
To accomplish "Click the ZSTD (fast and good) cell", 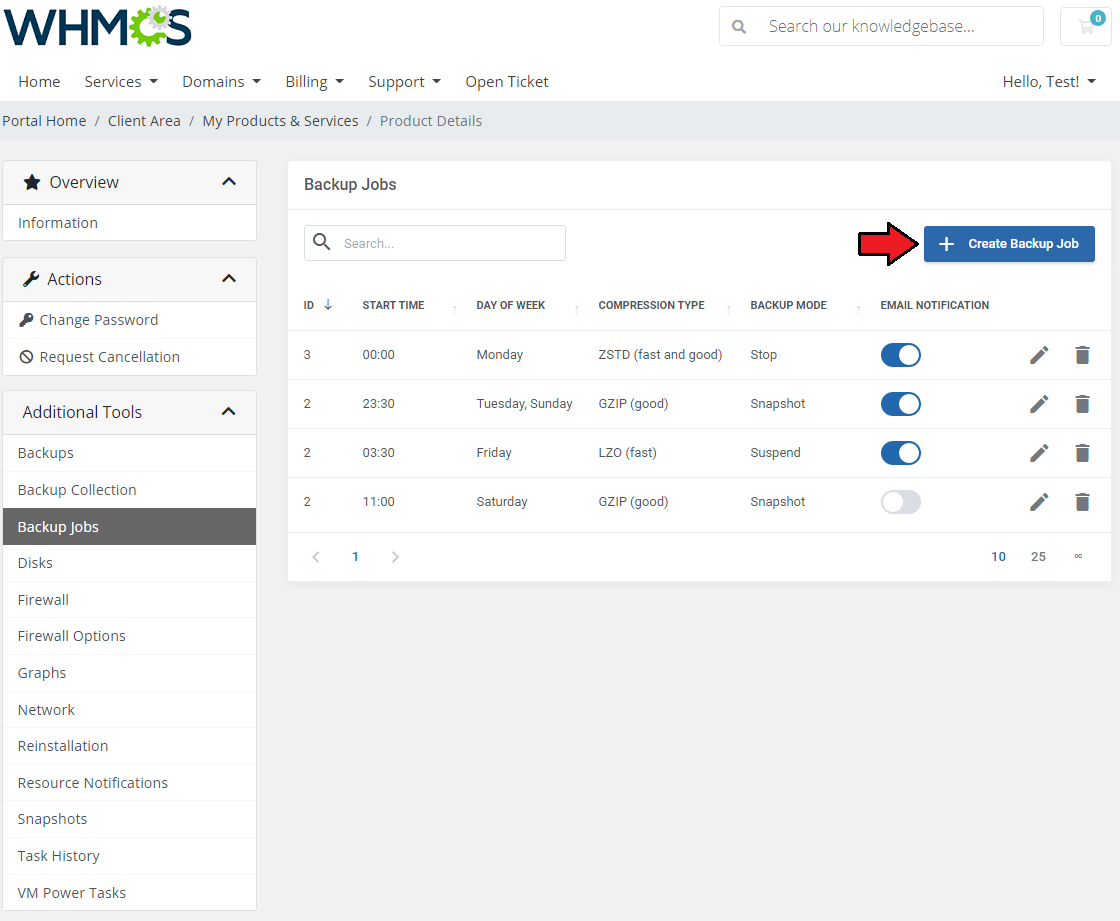I will [x=660, y=354].
